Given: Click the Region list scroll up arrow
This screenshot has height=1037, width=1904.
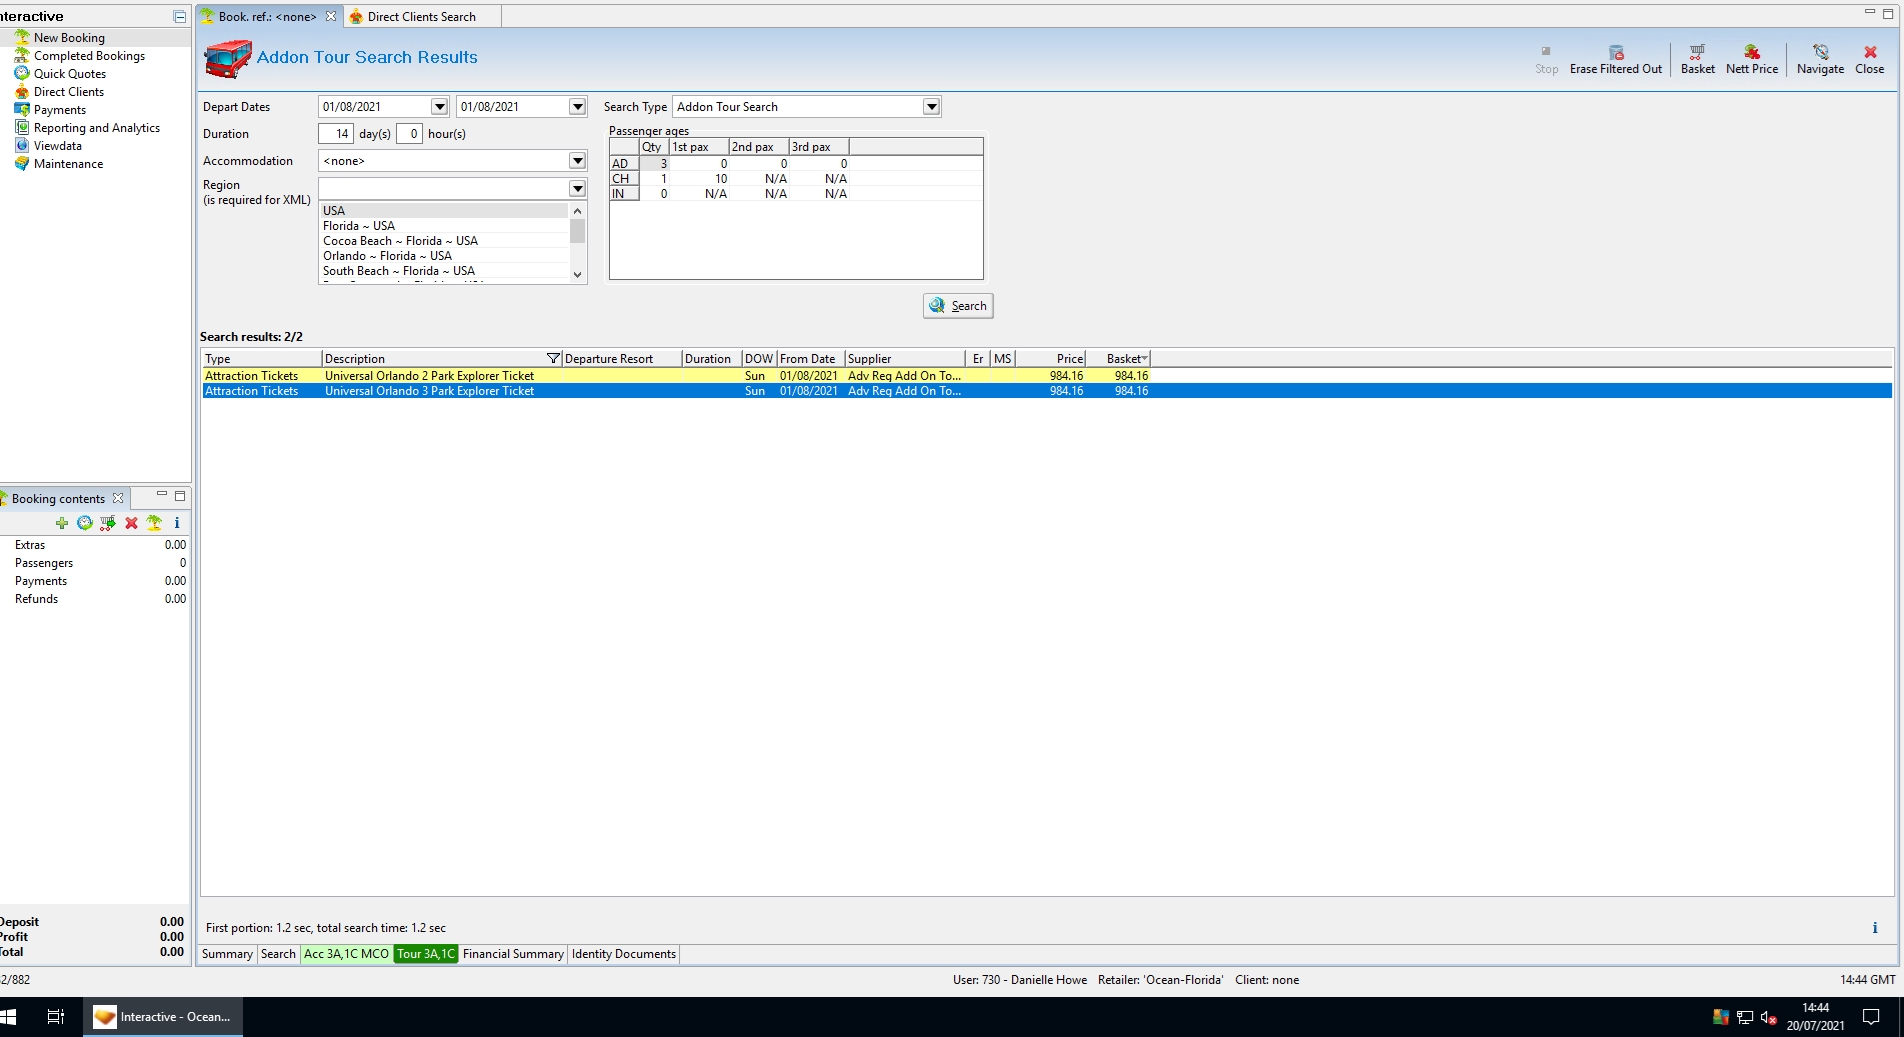Looking at the screenshot, I should [577, 211].
